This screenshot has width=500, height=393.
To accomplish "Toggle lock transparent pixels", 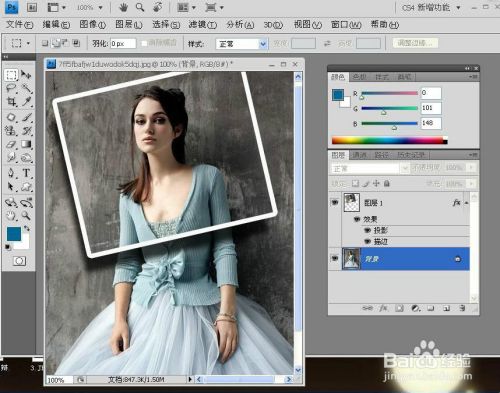I will [355, 184].
